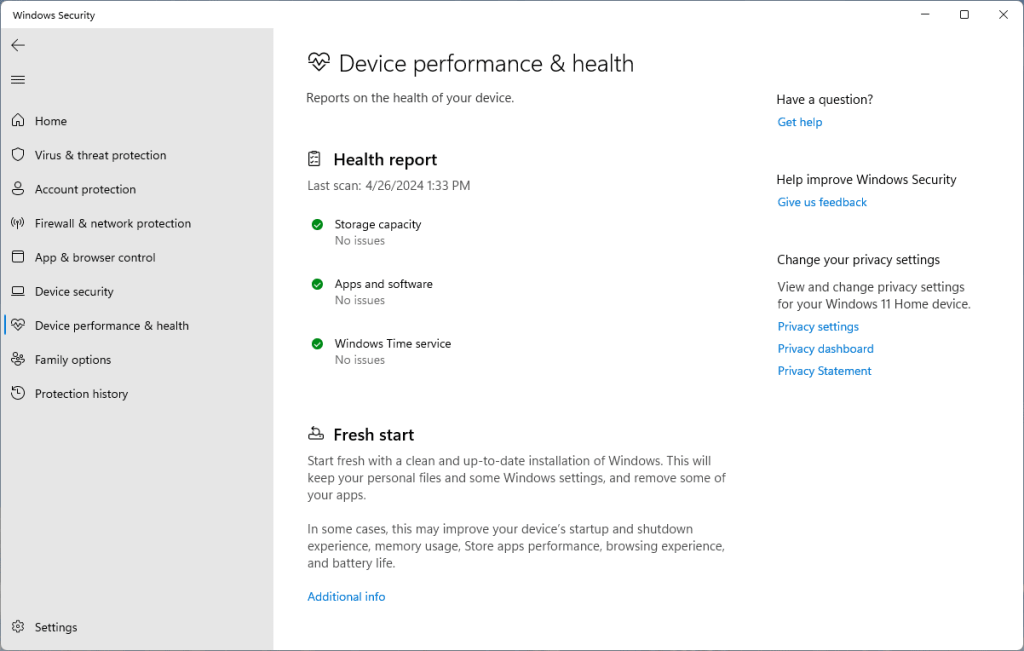Click Additional info under Fresh start

coord(346,597)
